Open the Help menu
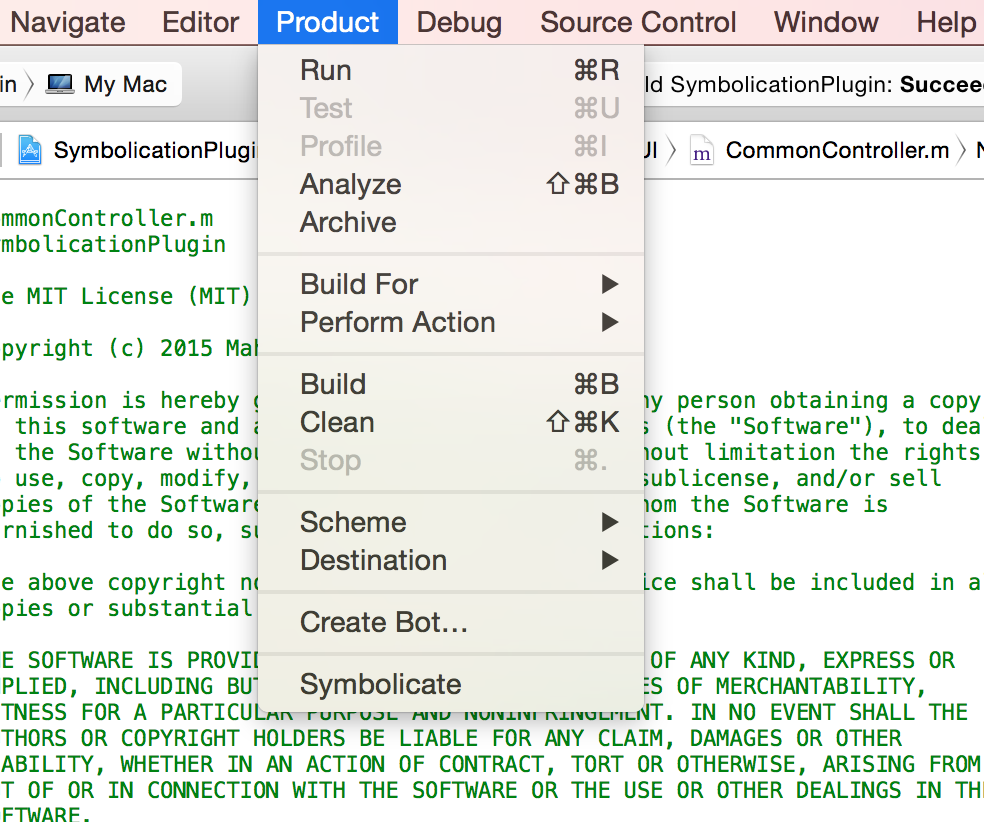 tap(946, 23)
